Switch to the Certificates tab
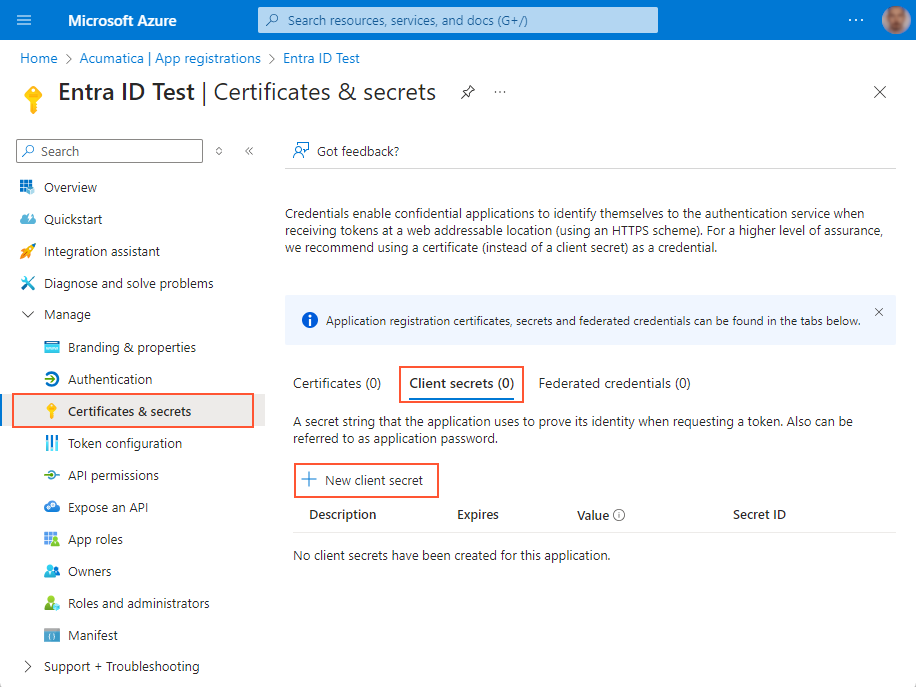916x687 pixels. click(337, 383)
